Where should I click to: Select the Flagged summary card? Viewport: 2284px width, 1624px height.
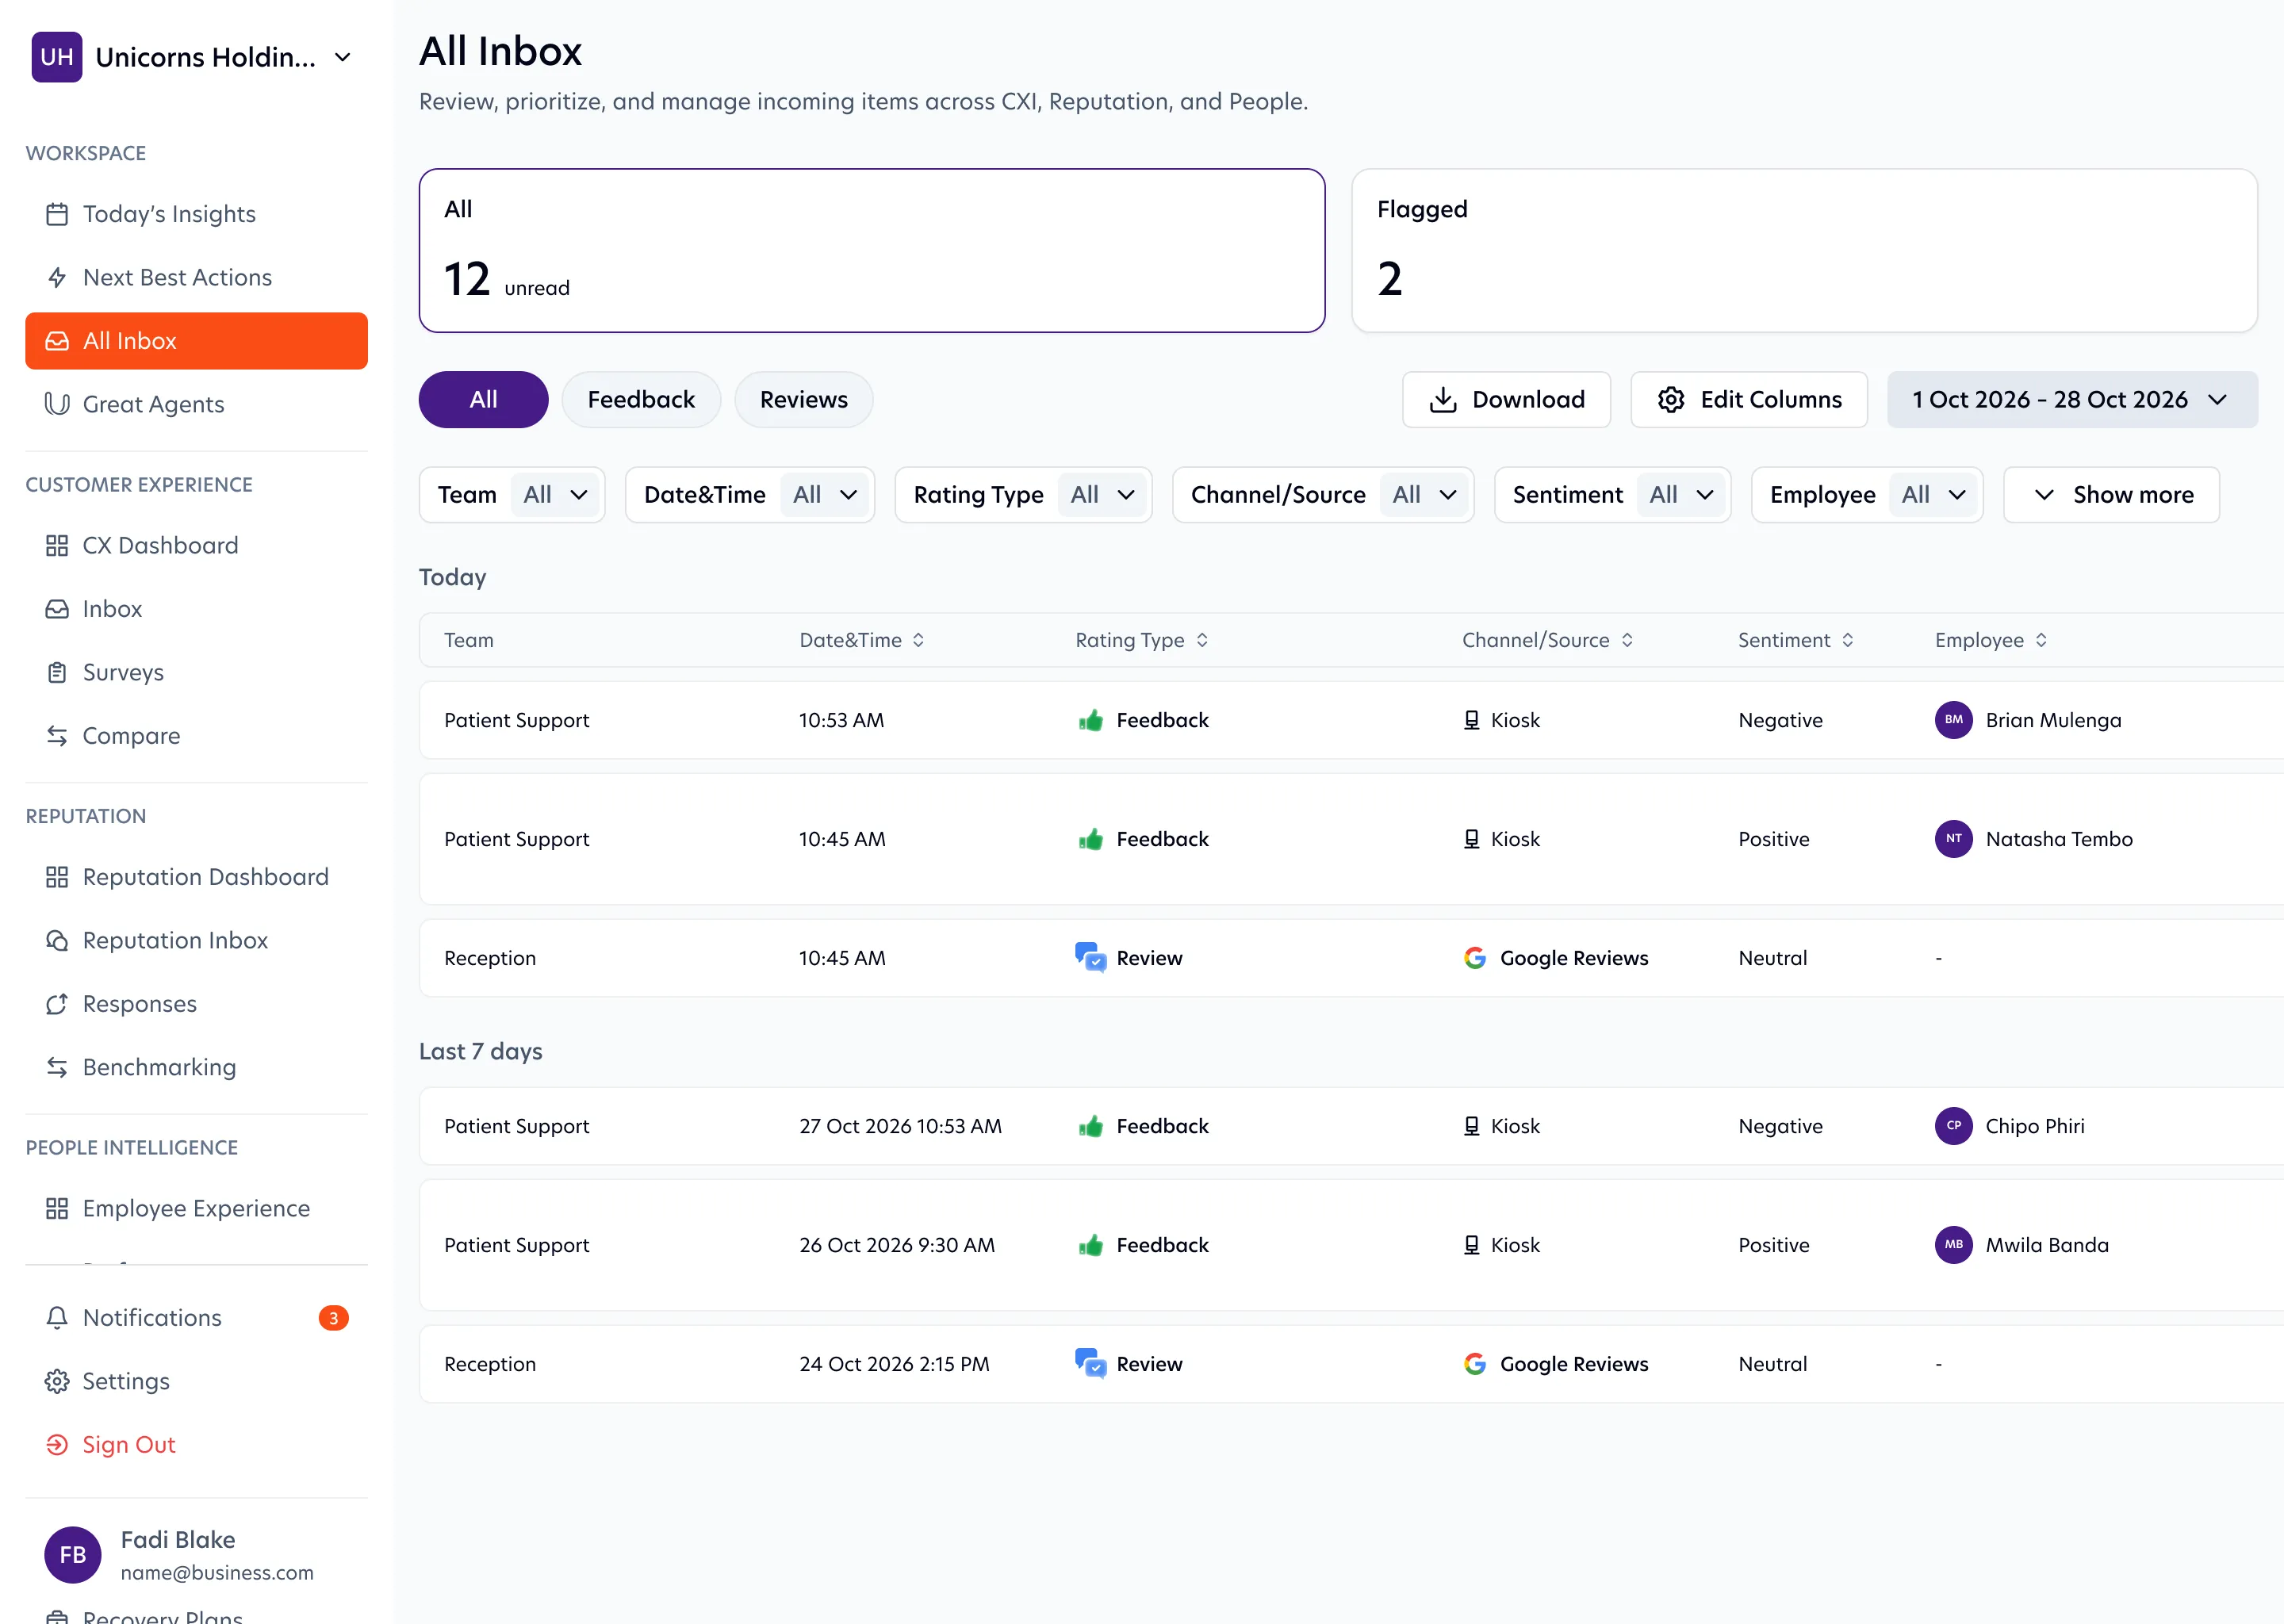pos(1804,250)
